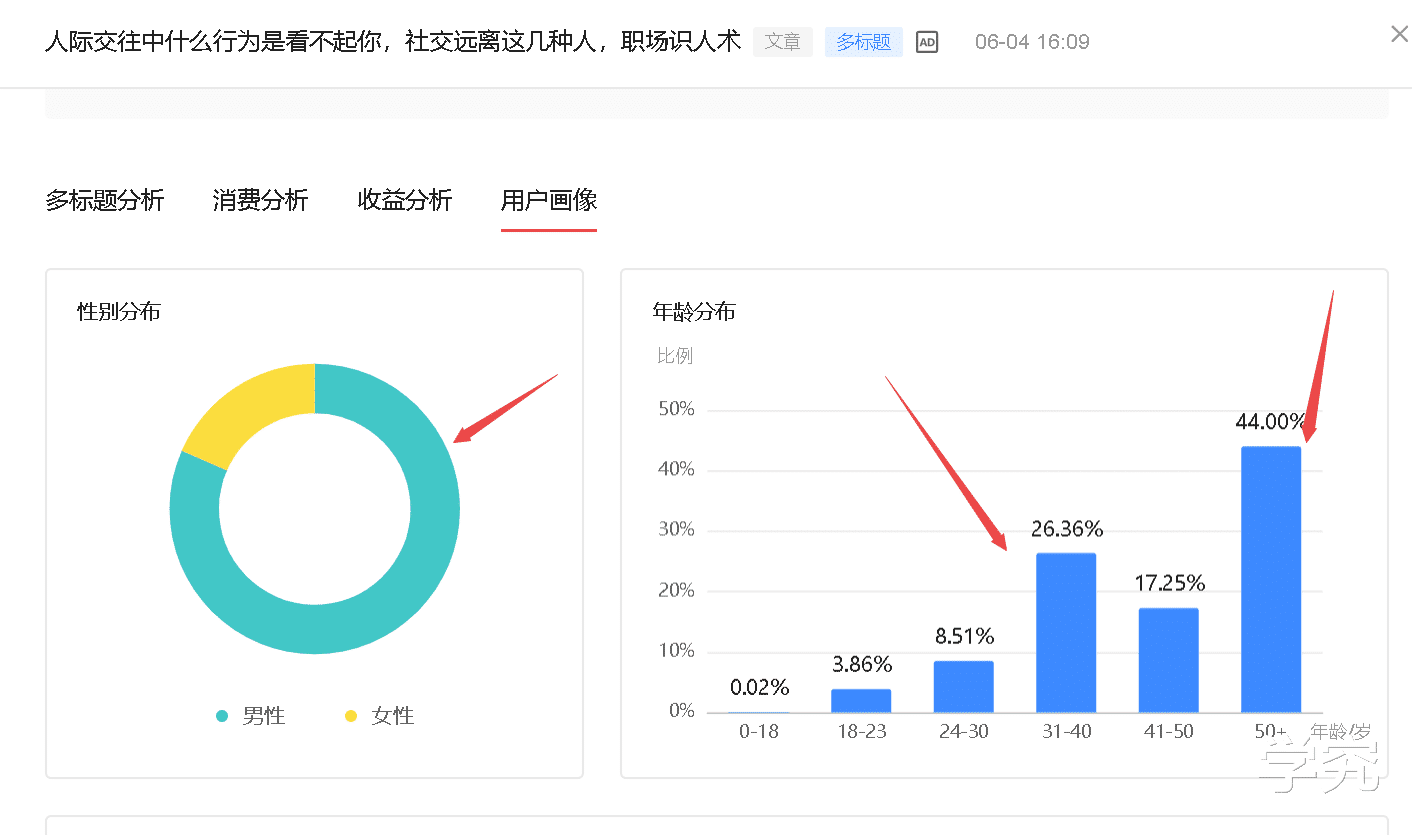
Task: Toggle 男性 series visibility in gender chart
Action: (250, 716)
